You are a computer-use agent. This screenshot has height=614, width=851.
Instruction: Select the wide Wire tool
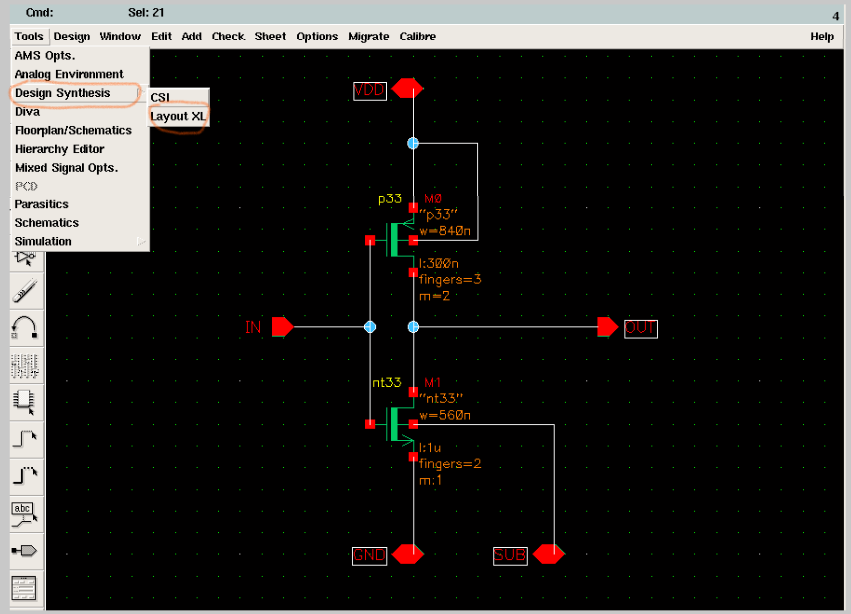25,475
